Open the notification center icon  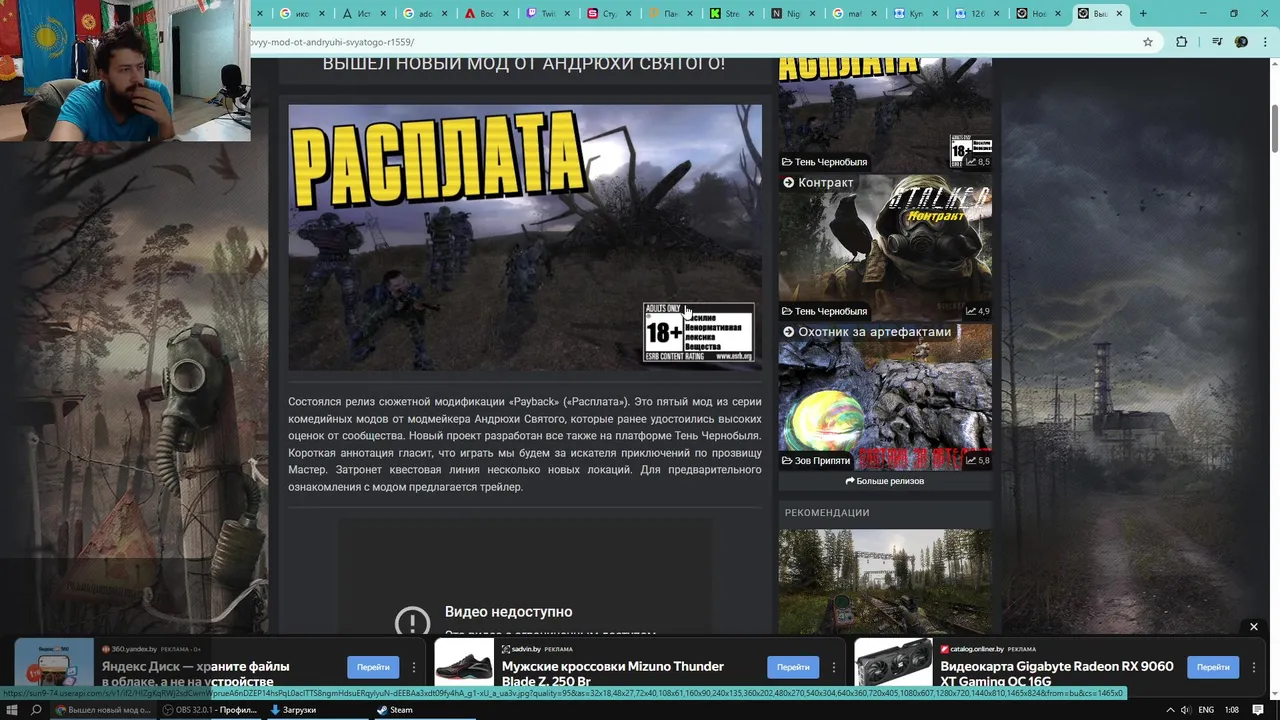1258,710
